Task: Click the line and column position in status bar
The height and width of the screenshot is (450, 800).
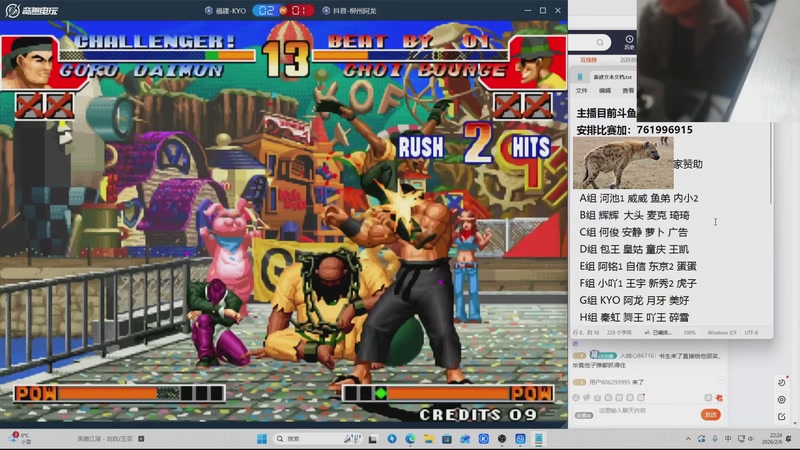Action: pyautogui.click(x=586, y=333)
